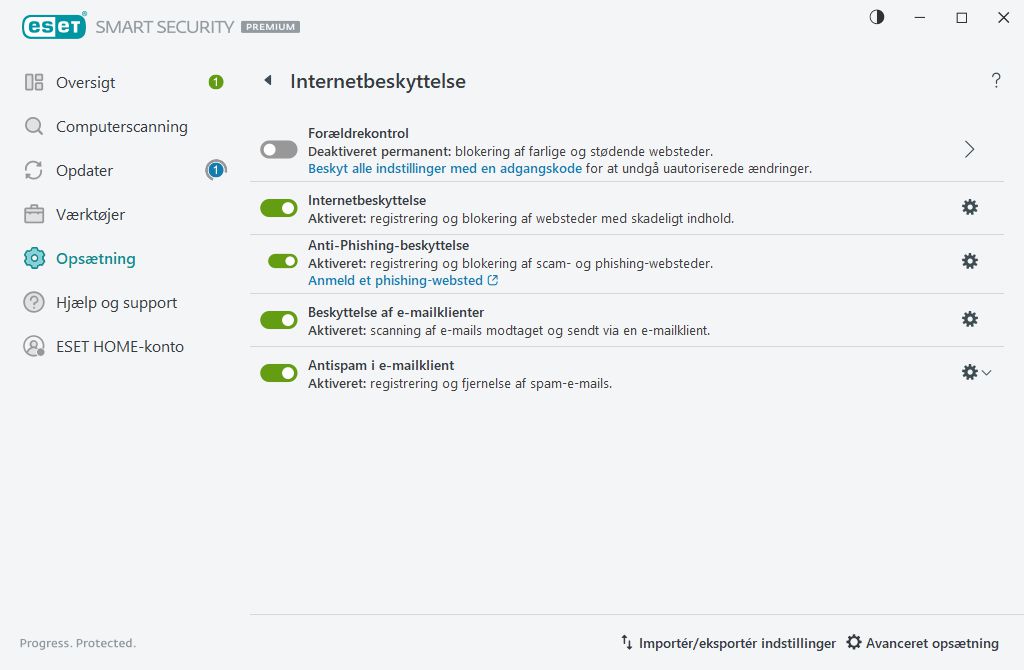
Task: Open Anti-Phishing-beskyttelse settings gear
Action: (969, 261)
